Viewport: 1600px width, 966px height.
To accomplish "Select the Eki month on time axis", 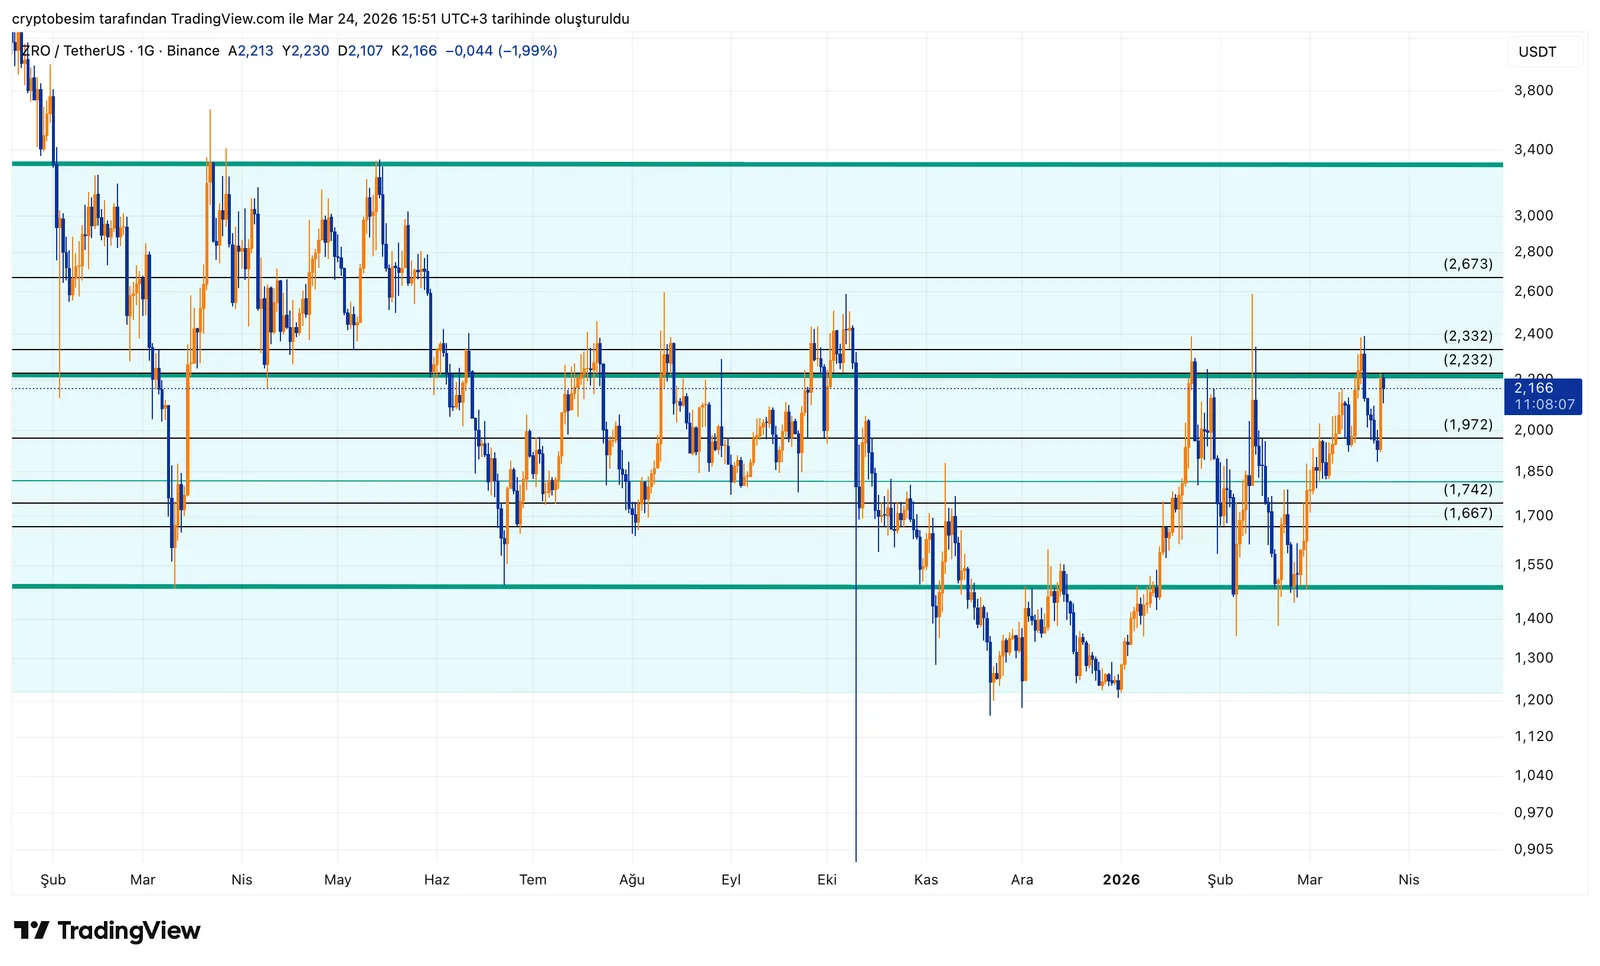I will 827,880.
